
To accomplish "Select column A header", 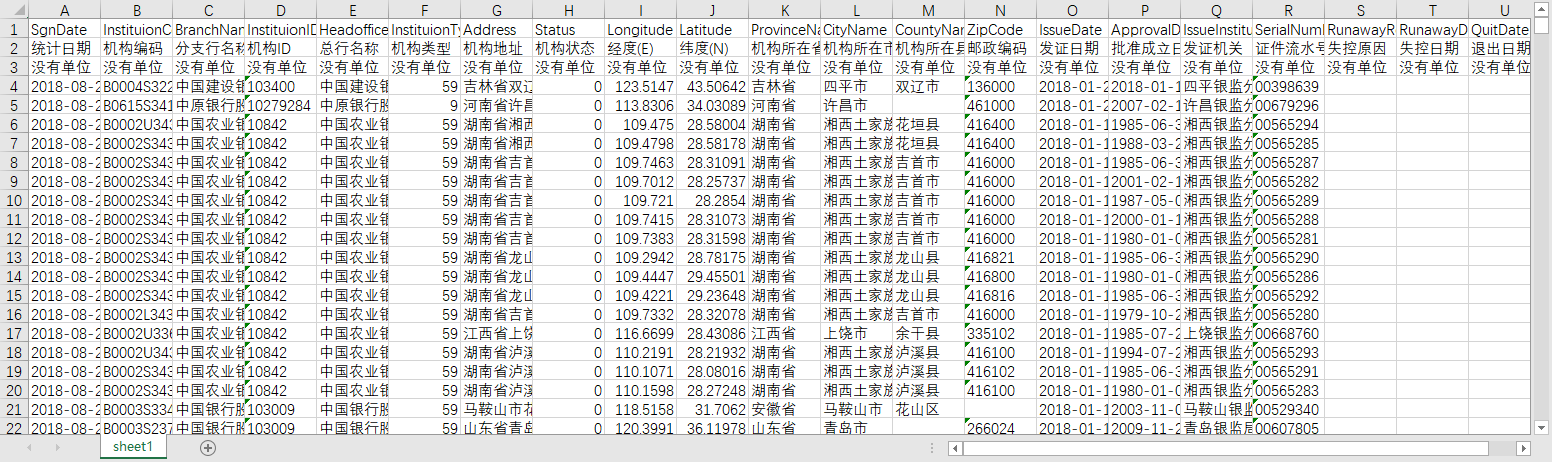I will (64, 11).
